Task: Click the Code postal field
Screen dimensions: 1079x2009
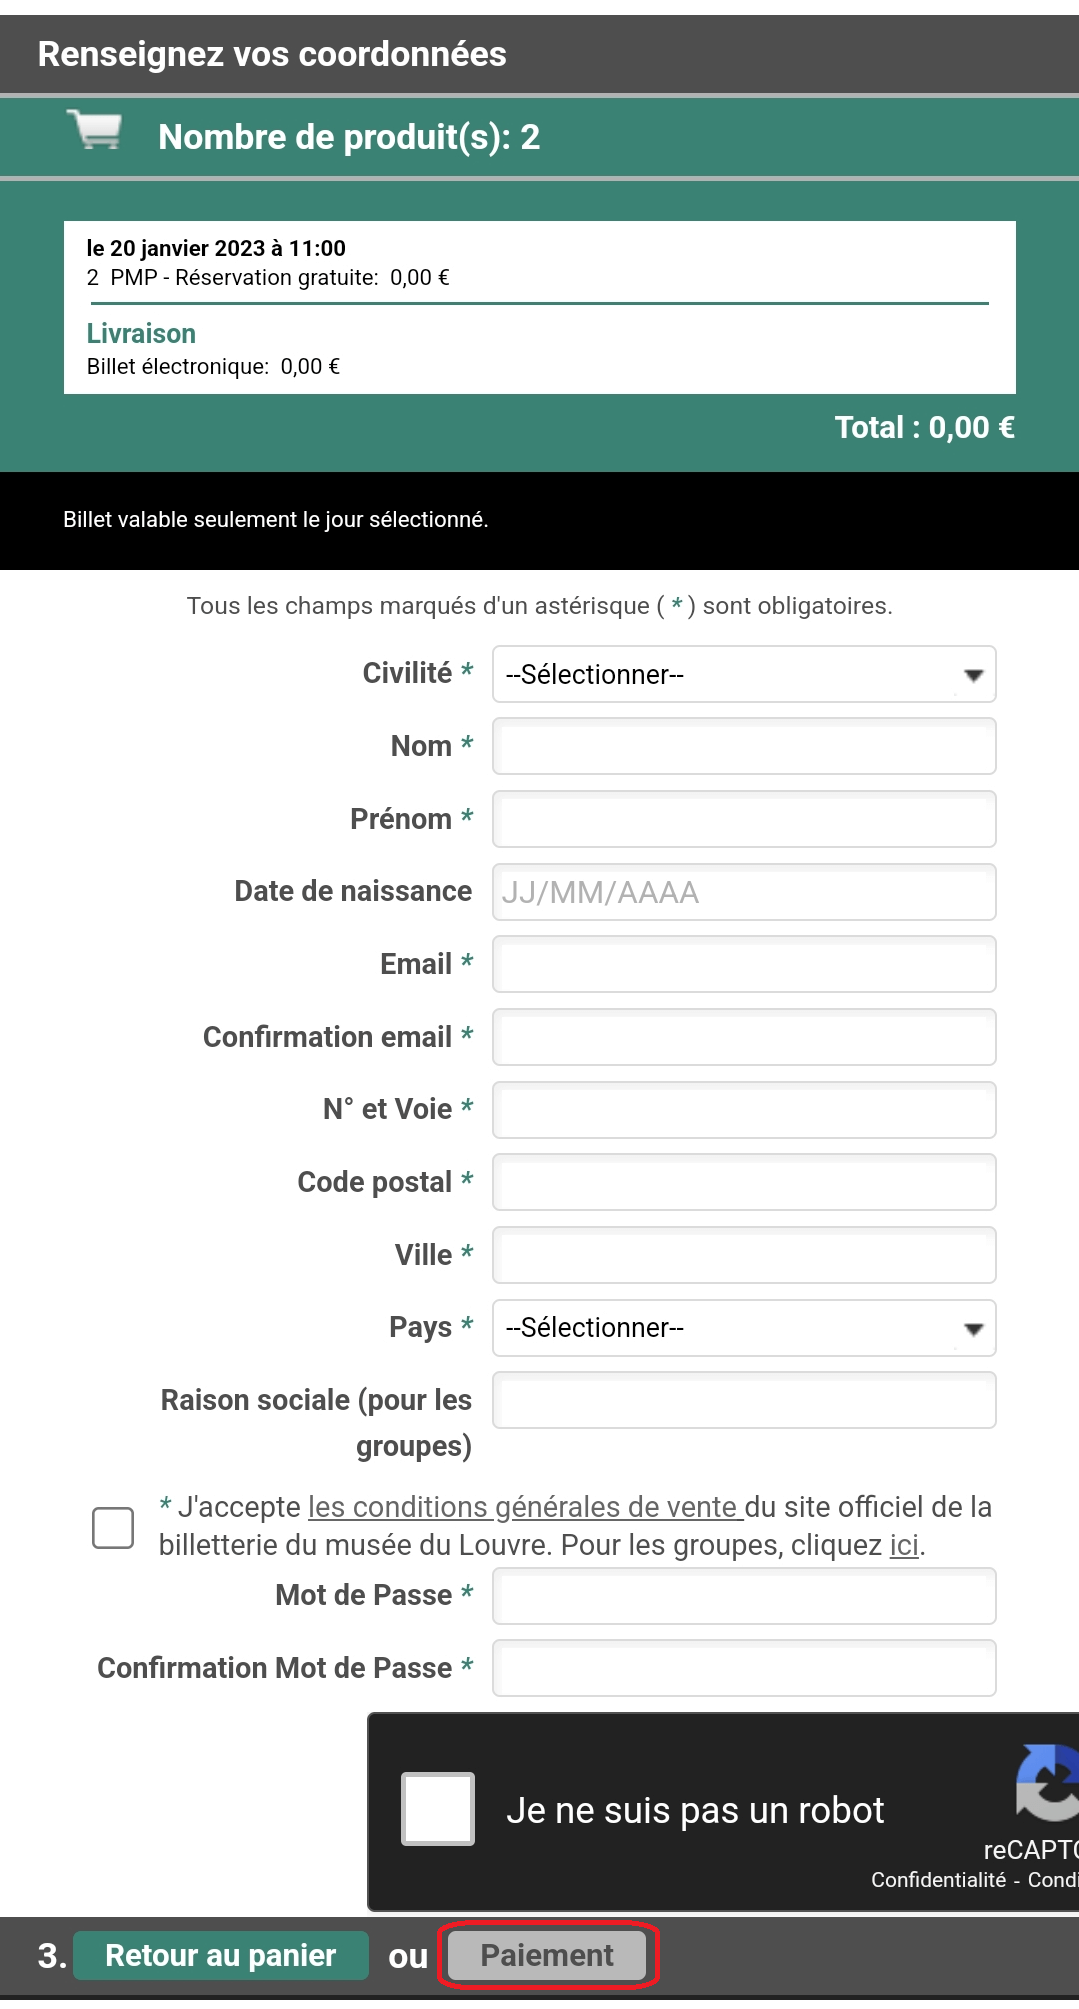Action: (742, 1182)
